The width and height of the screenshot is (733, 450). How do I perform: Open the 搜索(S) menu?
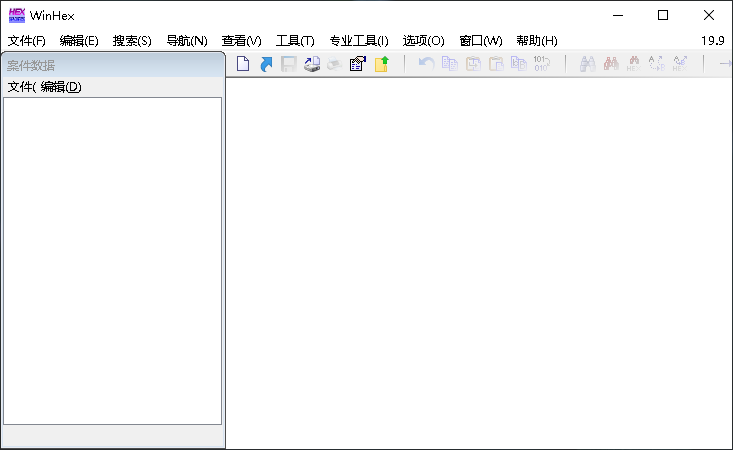[132, 41]
